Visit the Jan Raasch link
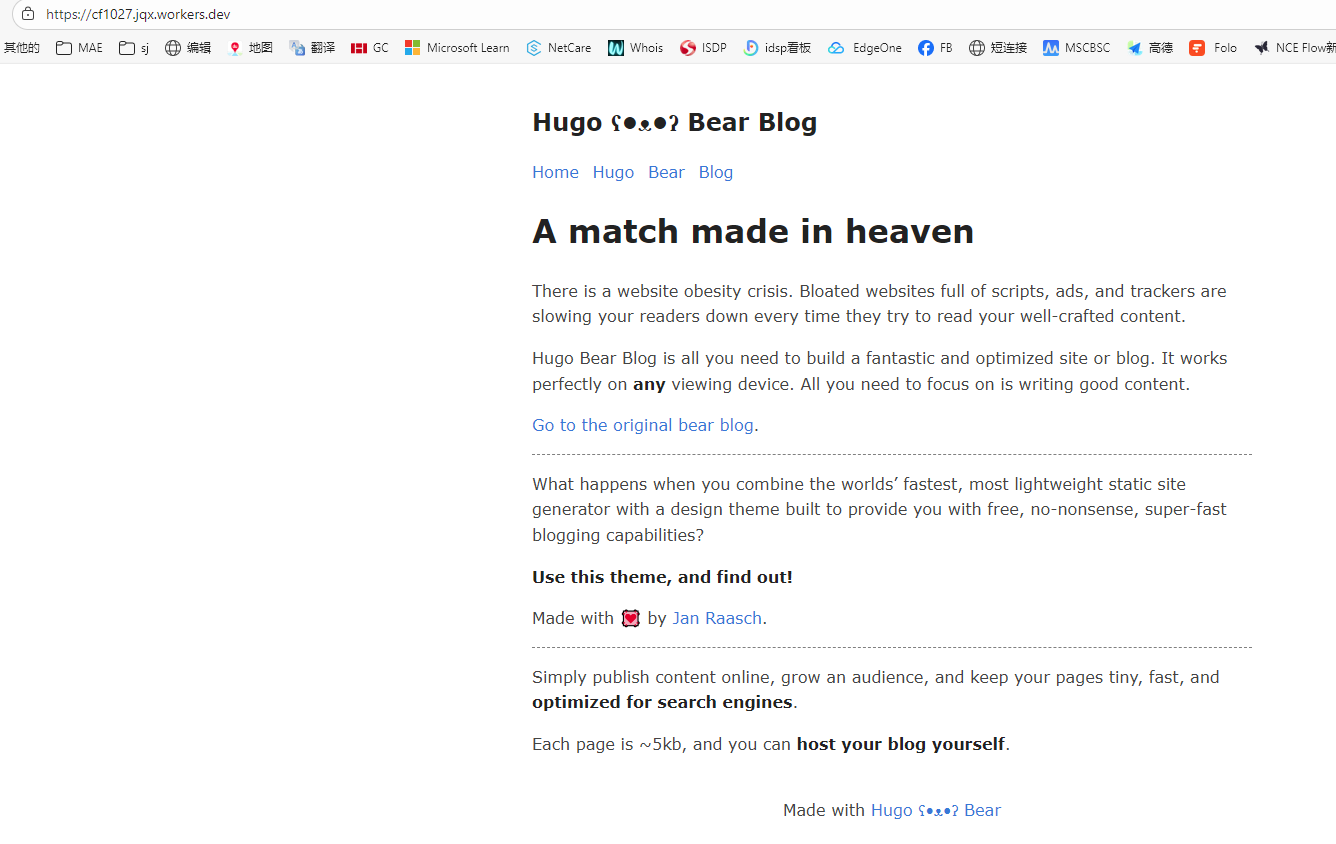 717,618
